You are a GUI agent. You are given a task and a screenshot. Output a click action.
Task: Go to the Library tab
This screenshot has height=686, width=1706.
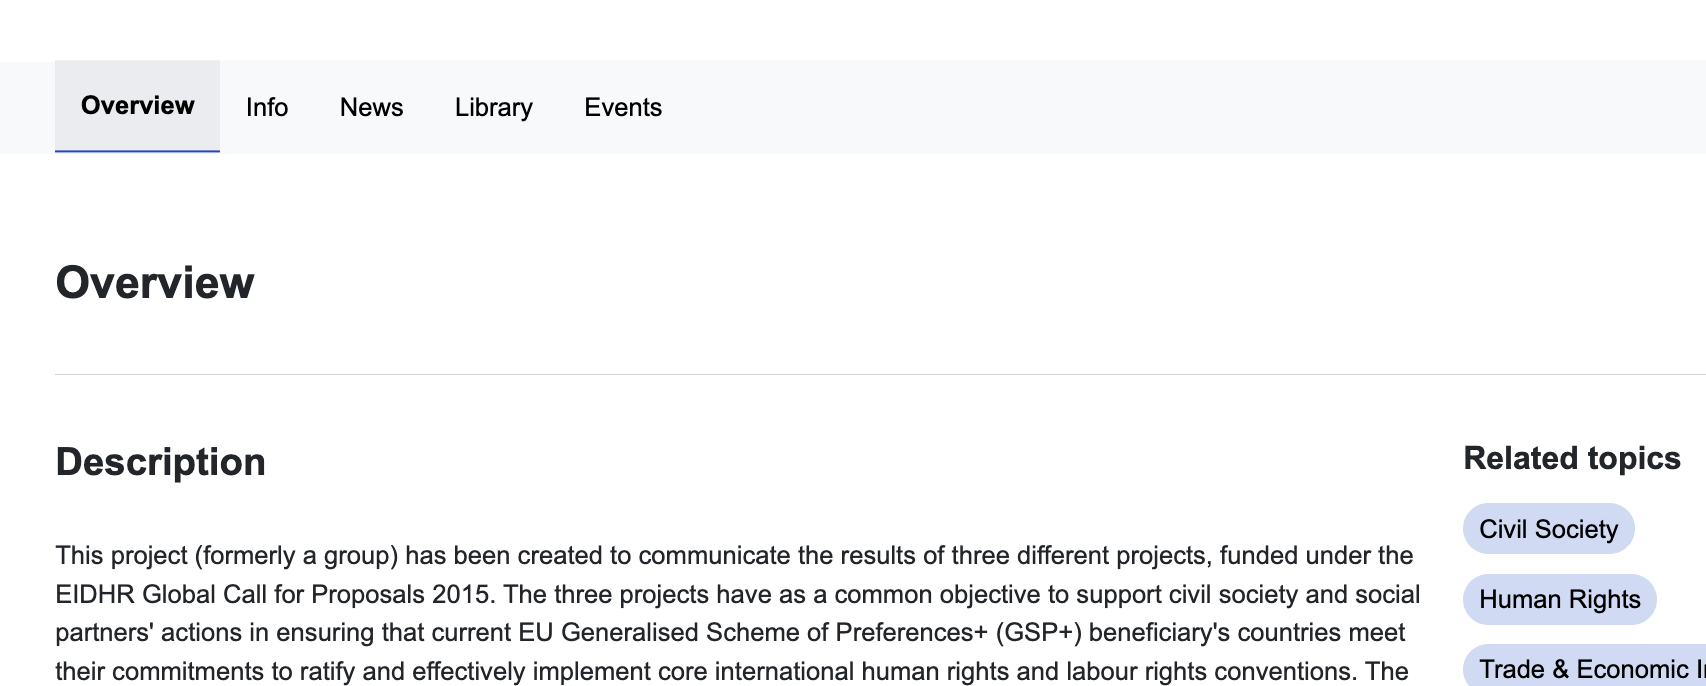click(493, 107)
